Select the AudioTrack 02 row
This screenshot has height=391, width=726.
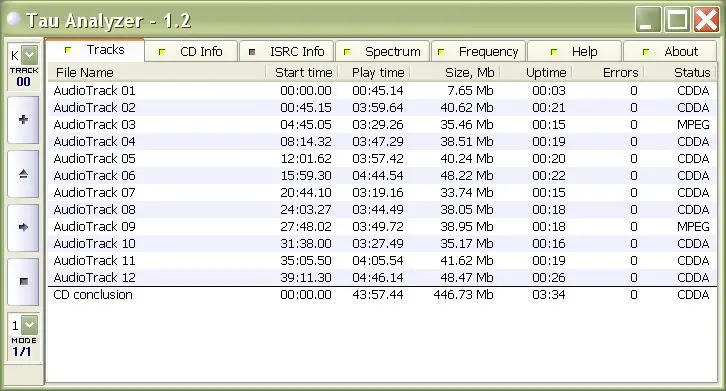point(382,107)
